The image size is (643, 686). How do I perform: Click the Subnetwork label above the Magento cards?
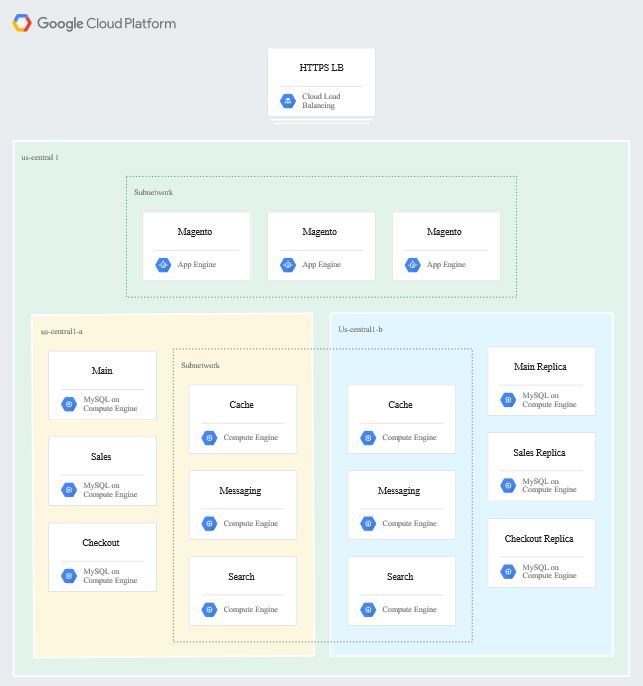[x=153, y=192]
